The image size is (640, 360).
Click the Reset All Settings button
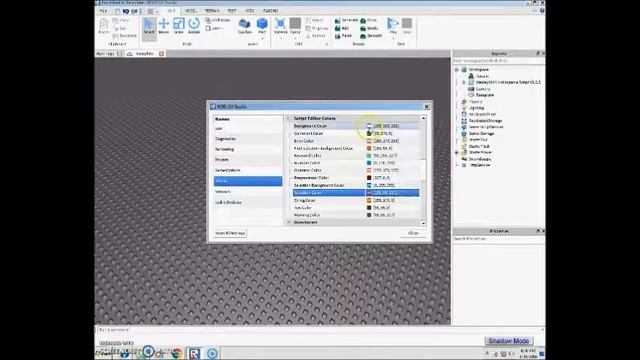click(230, 233)
